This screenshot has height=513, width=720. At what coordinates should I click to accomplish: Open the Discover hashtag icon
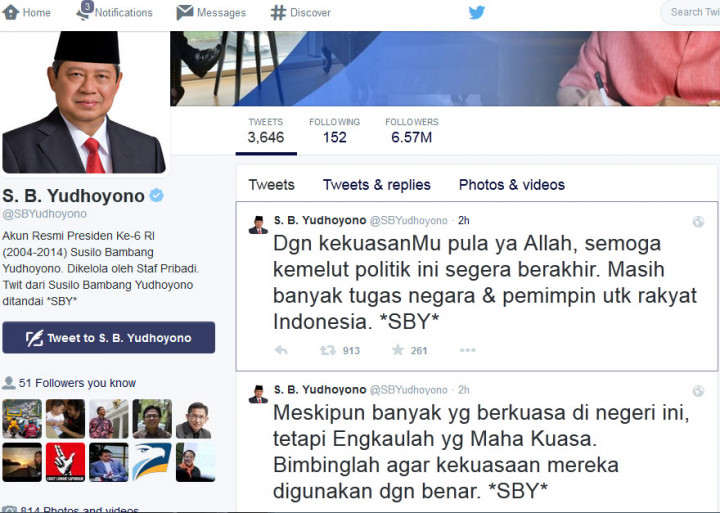(x=278, y=12)
